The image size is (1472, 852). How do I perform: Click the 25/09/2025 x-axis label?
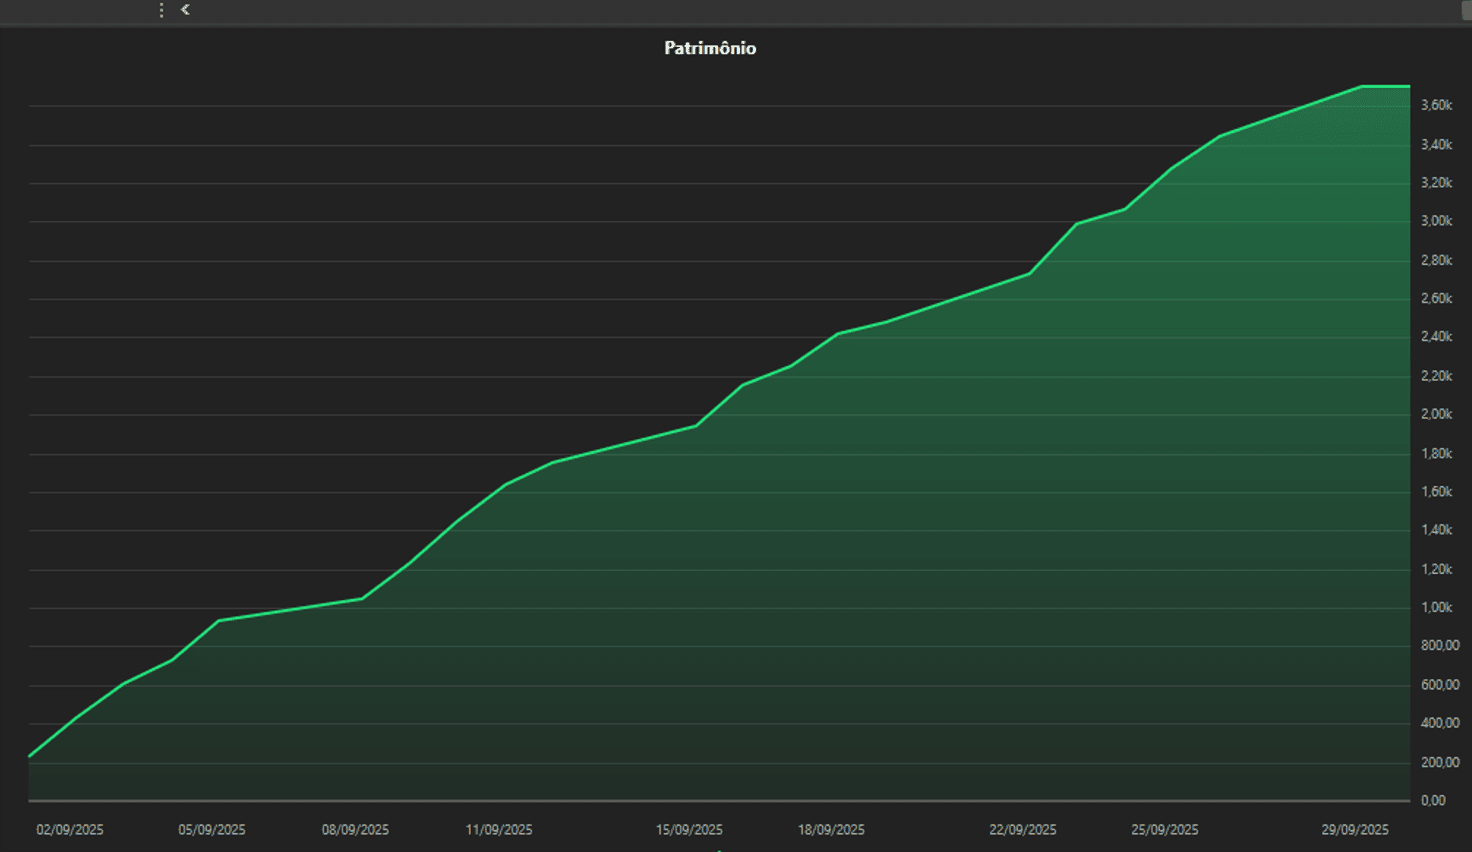(1164, 830)
